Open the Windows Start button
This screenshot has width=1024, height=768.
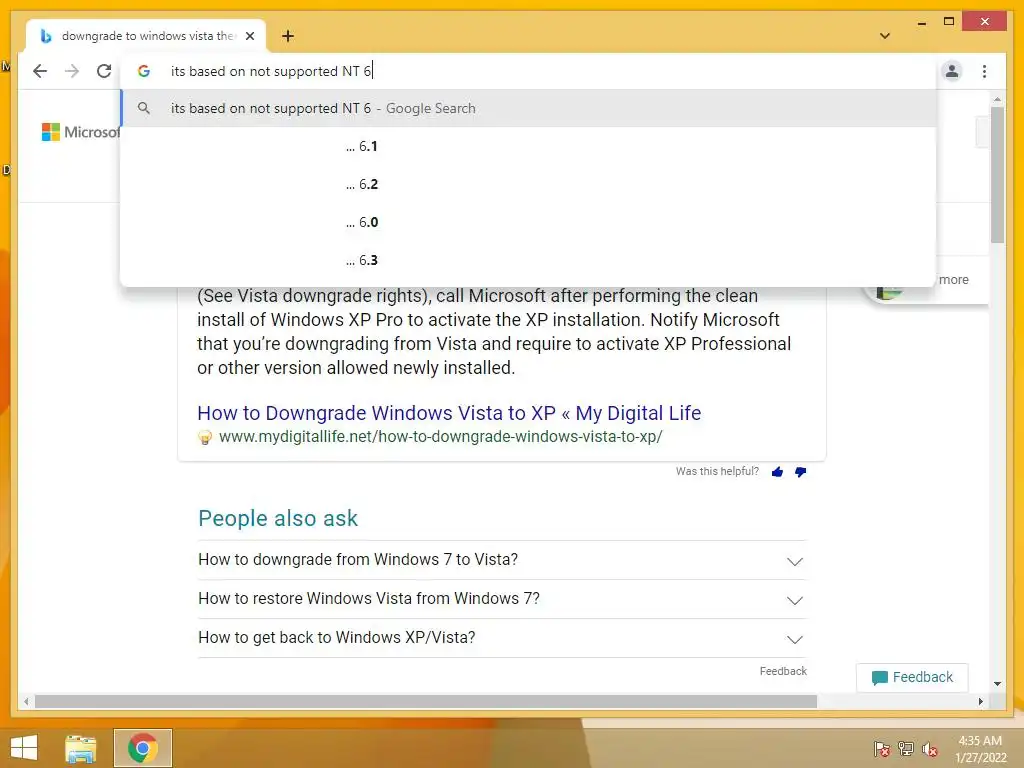(24, 748)
